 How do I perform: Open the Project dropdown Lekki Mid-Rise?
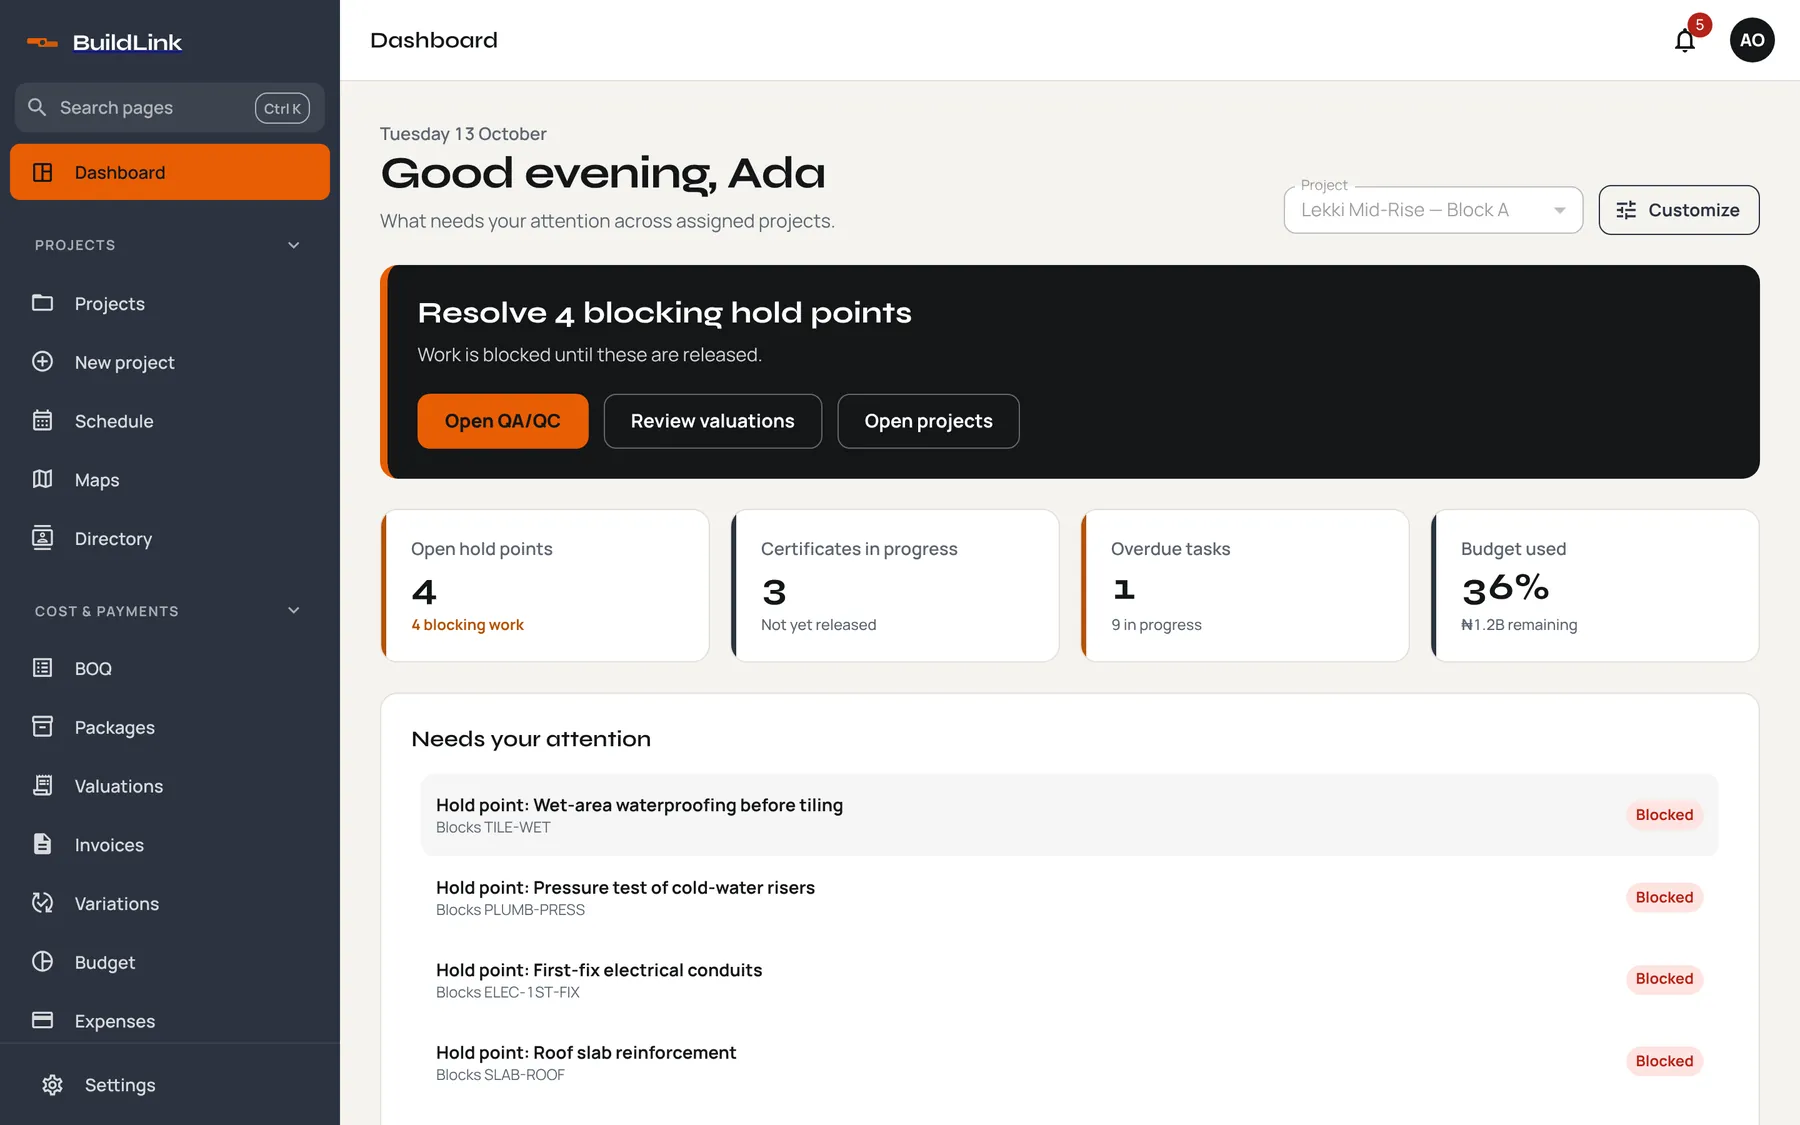click(x=1433, y=210)
